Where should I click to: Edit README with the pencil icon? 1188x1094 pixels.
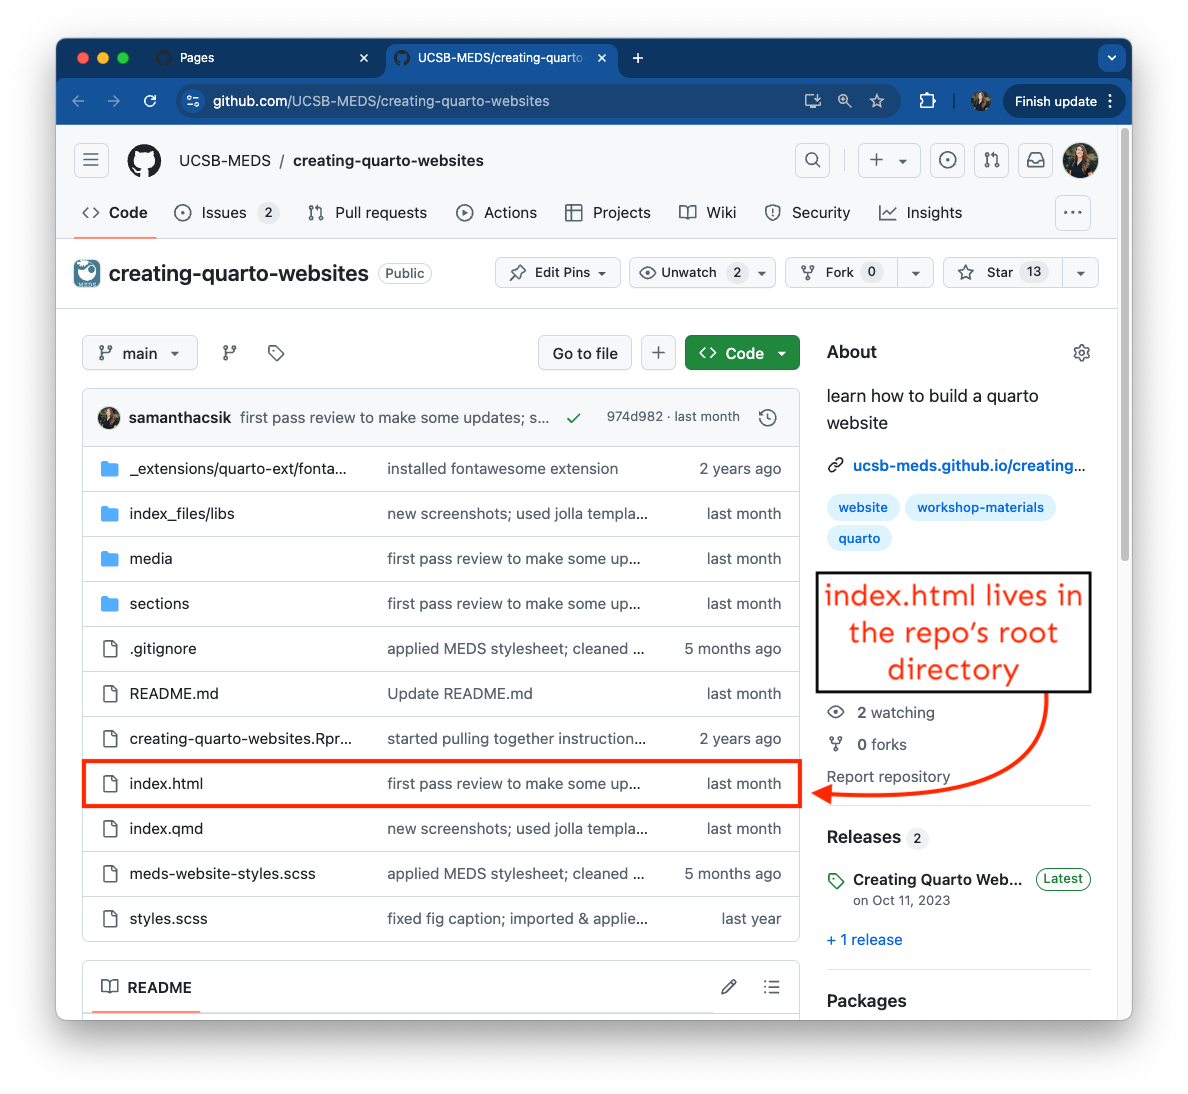tap(729, 987)
